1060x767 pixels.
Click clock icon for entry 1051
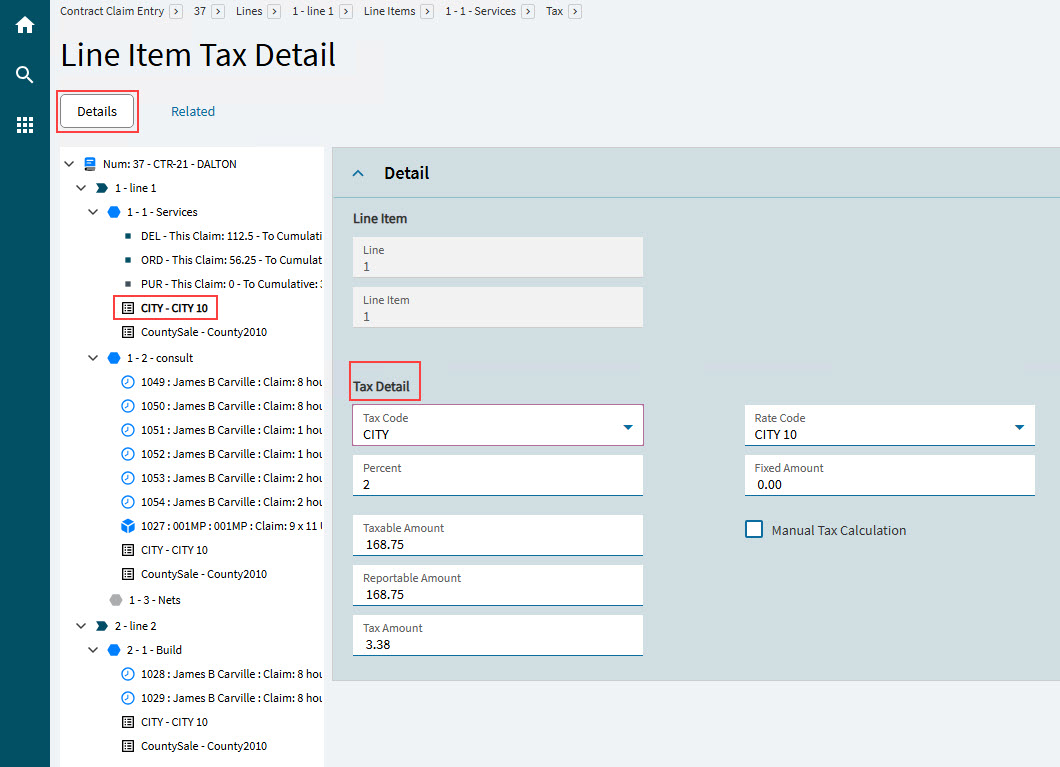click(x=128, y=430)
